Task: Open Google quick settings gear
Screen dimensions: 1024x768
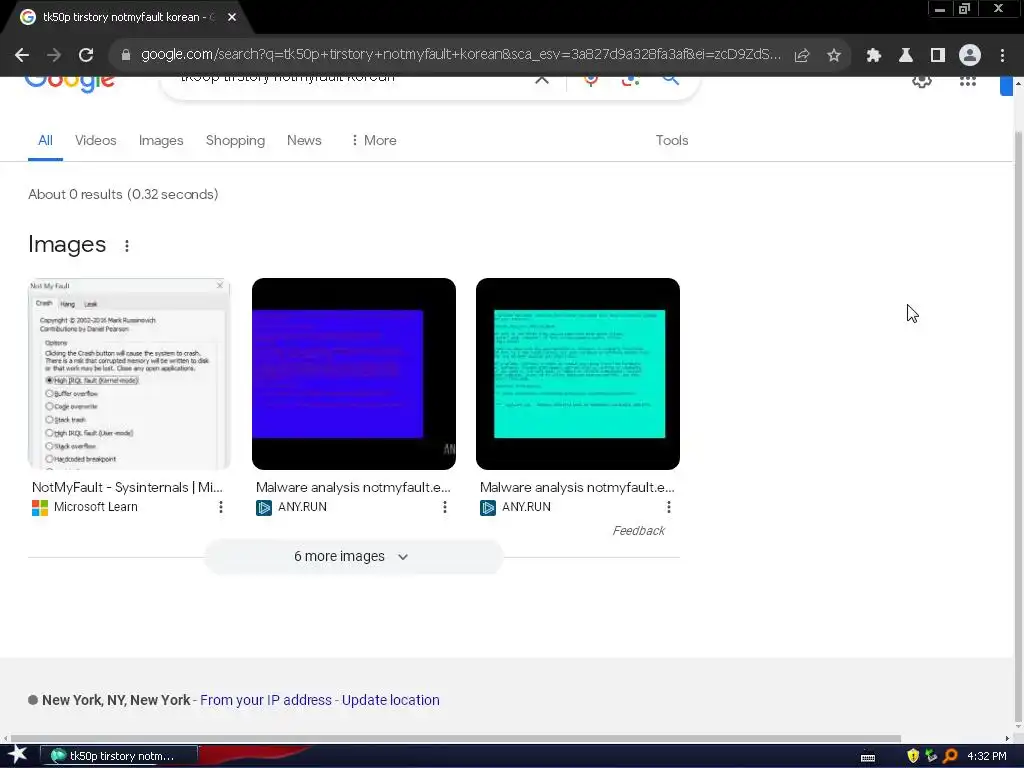Action: 921,82
